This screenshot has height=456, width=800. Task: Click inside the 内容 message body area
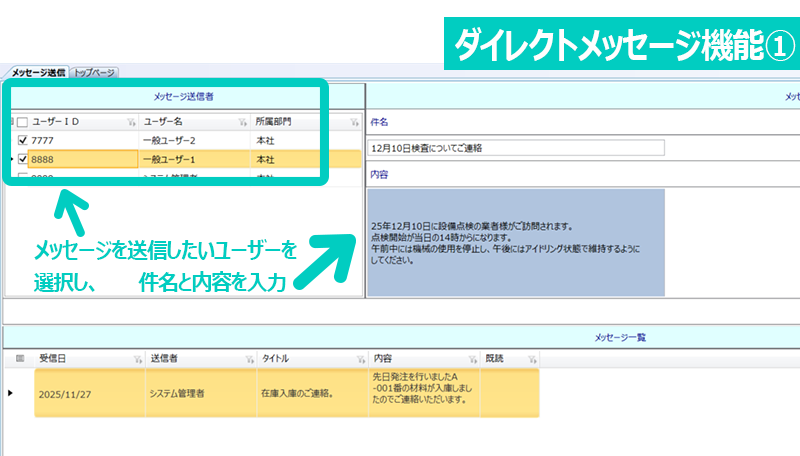tap(516, 242)
